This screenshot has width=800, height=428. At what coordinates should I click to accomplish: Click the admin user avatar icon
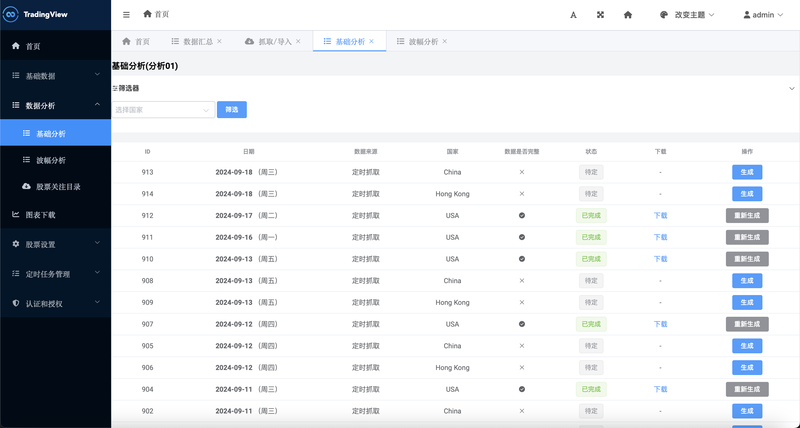pyautogui.click(x=747, y=15)
